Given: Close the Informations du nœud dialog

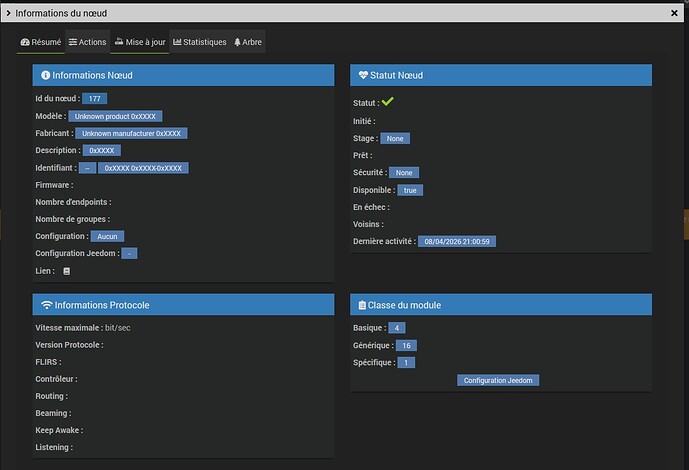Looking at the screenshot, I should tap(673, 13).
